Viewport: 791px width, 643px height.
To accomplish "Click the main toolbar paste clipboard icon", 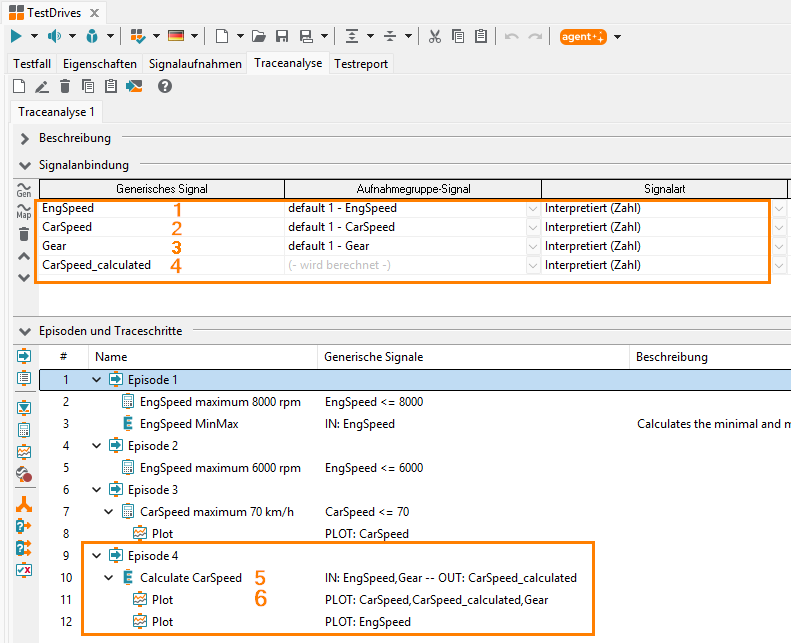I will (481, 36).
